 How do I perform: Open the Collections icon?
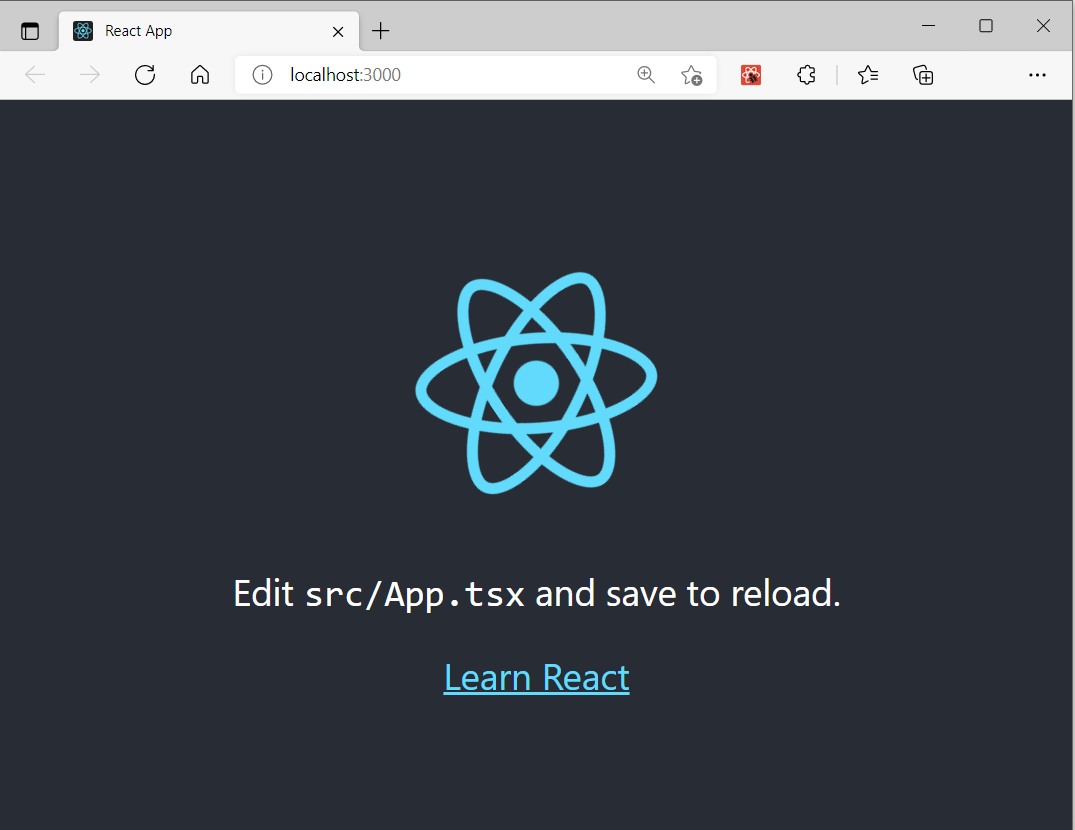922,75
